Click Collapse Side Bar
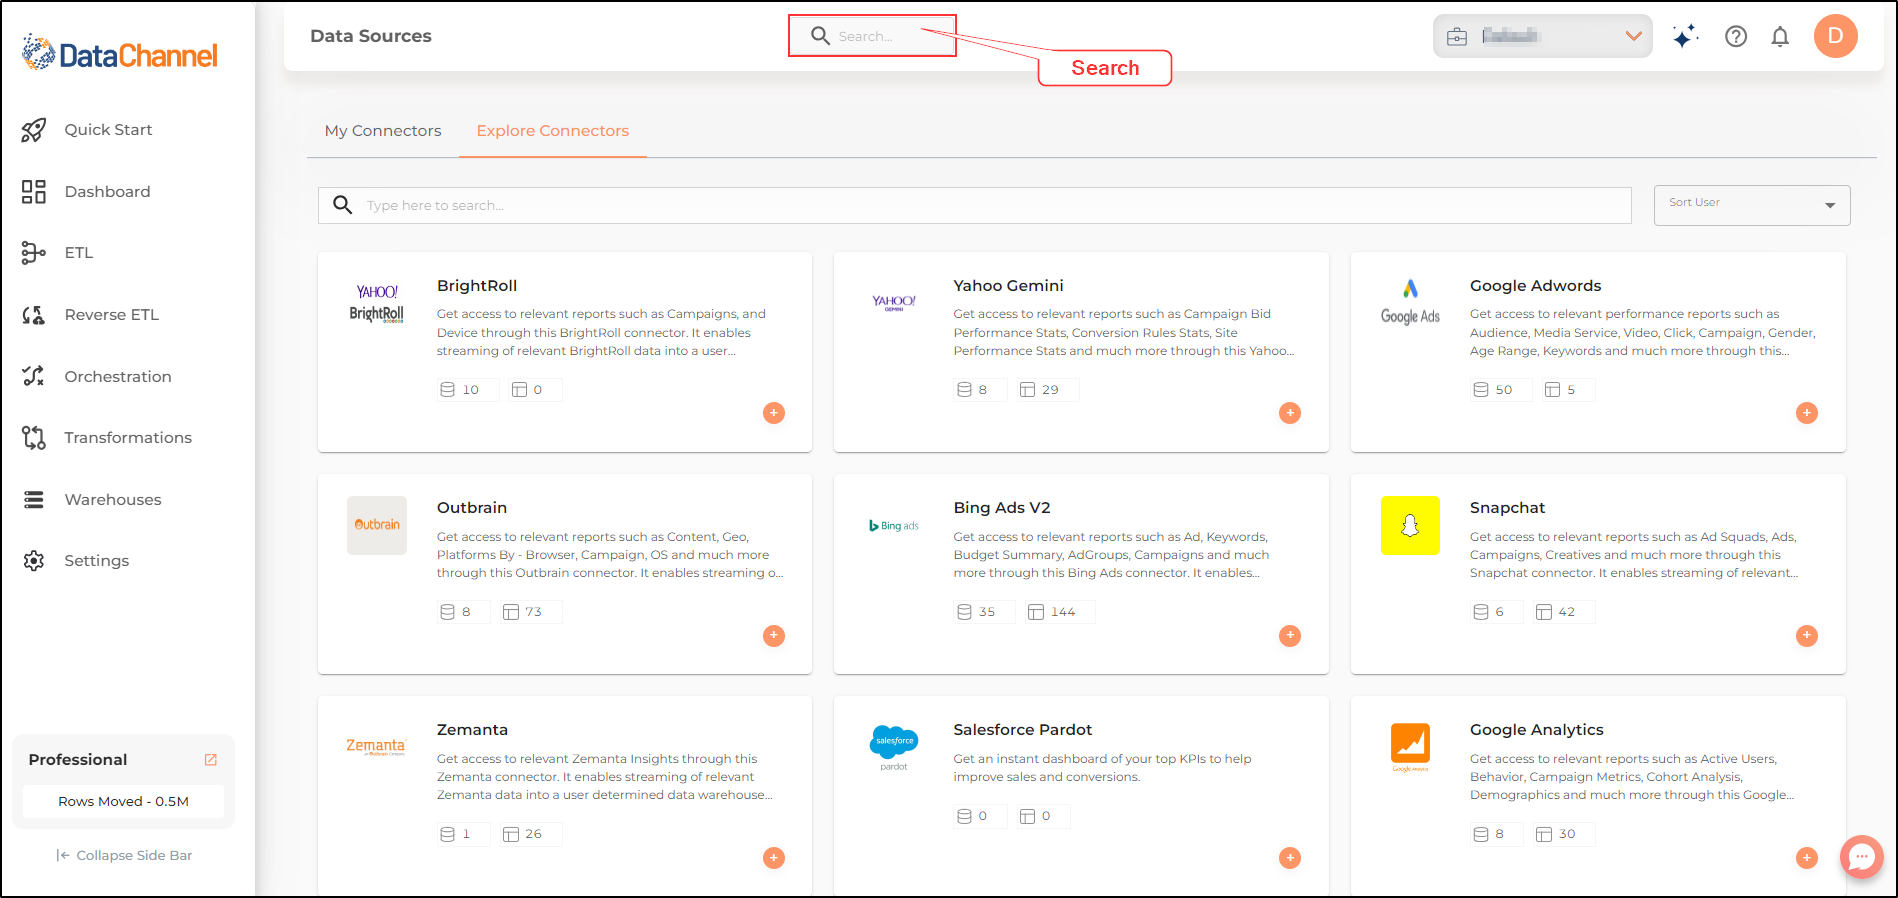Screen dimensions: 1898x898 (124, 856)
